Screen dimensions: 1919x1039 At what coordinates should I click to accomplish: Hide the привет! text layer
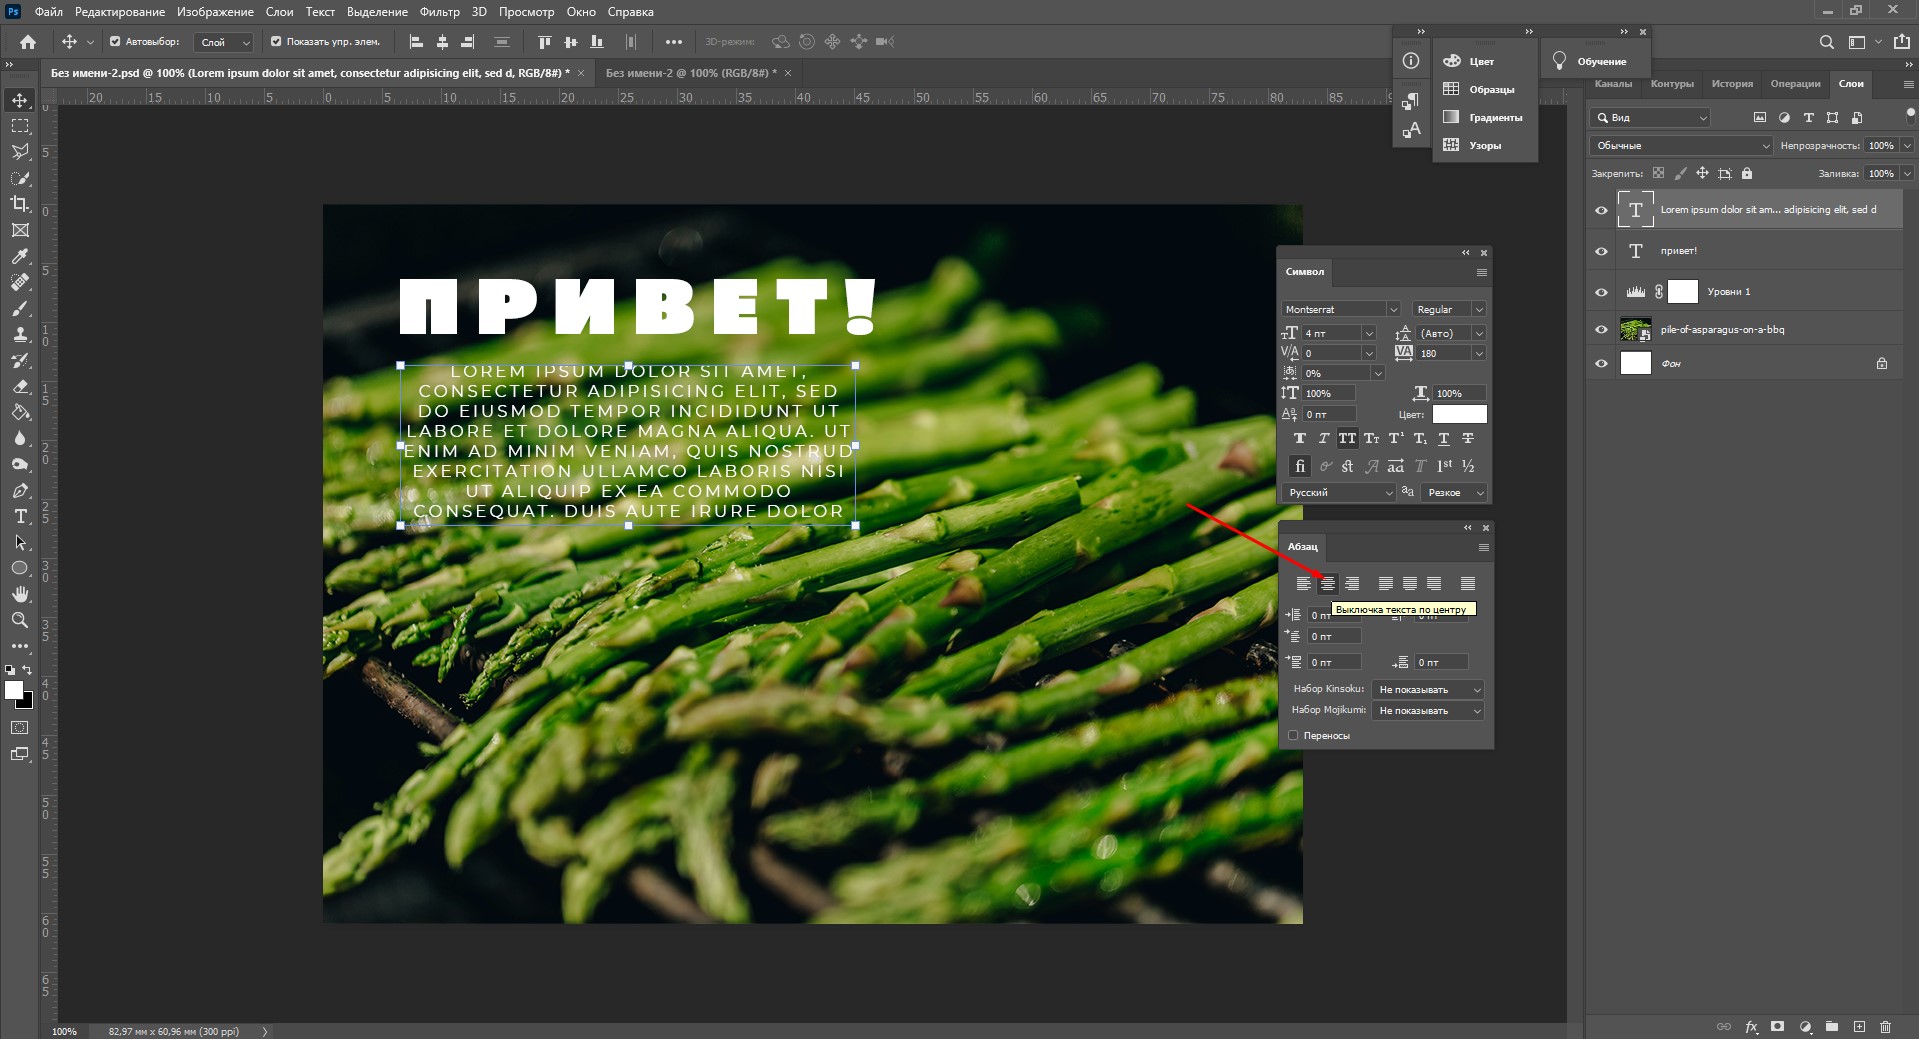[1601, 251]
